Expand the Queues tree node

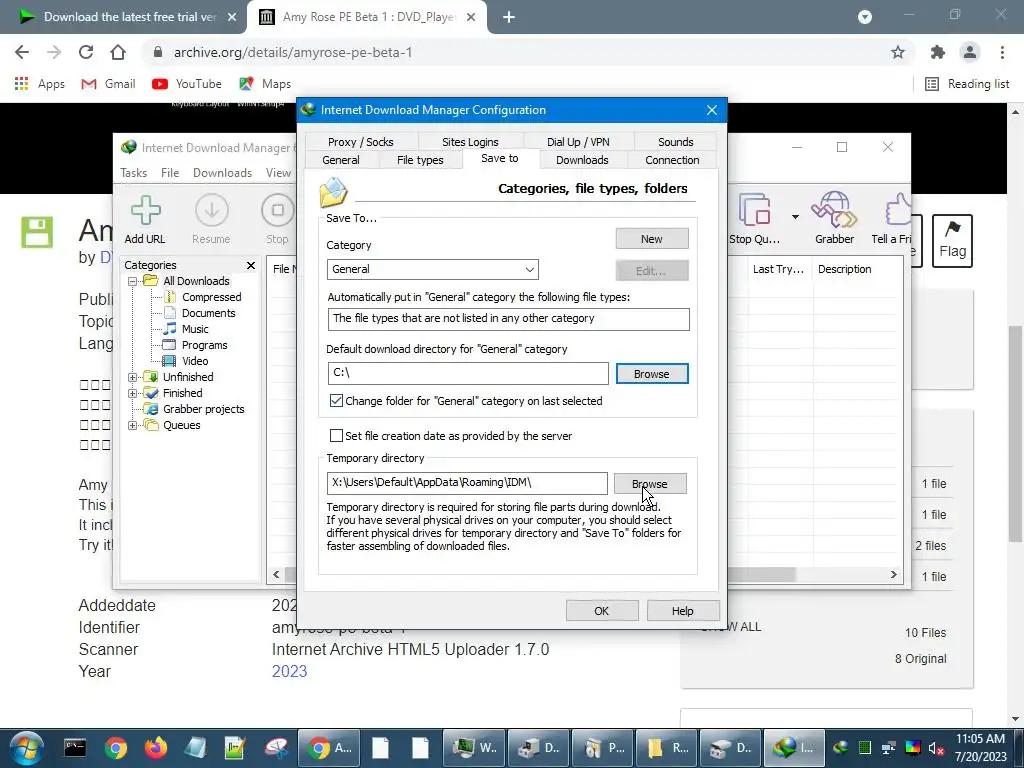pos(133,425)
